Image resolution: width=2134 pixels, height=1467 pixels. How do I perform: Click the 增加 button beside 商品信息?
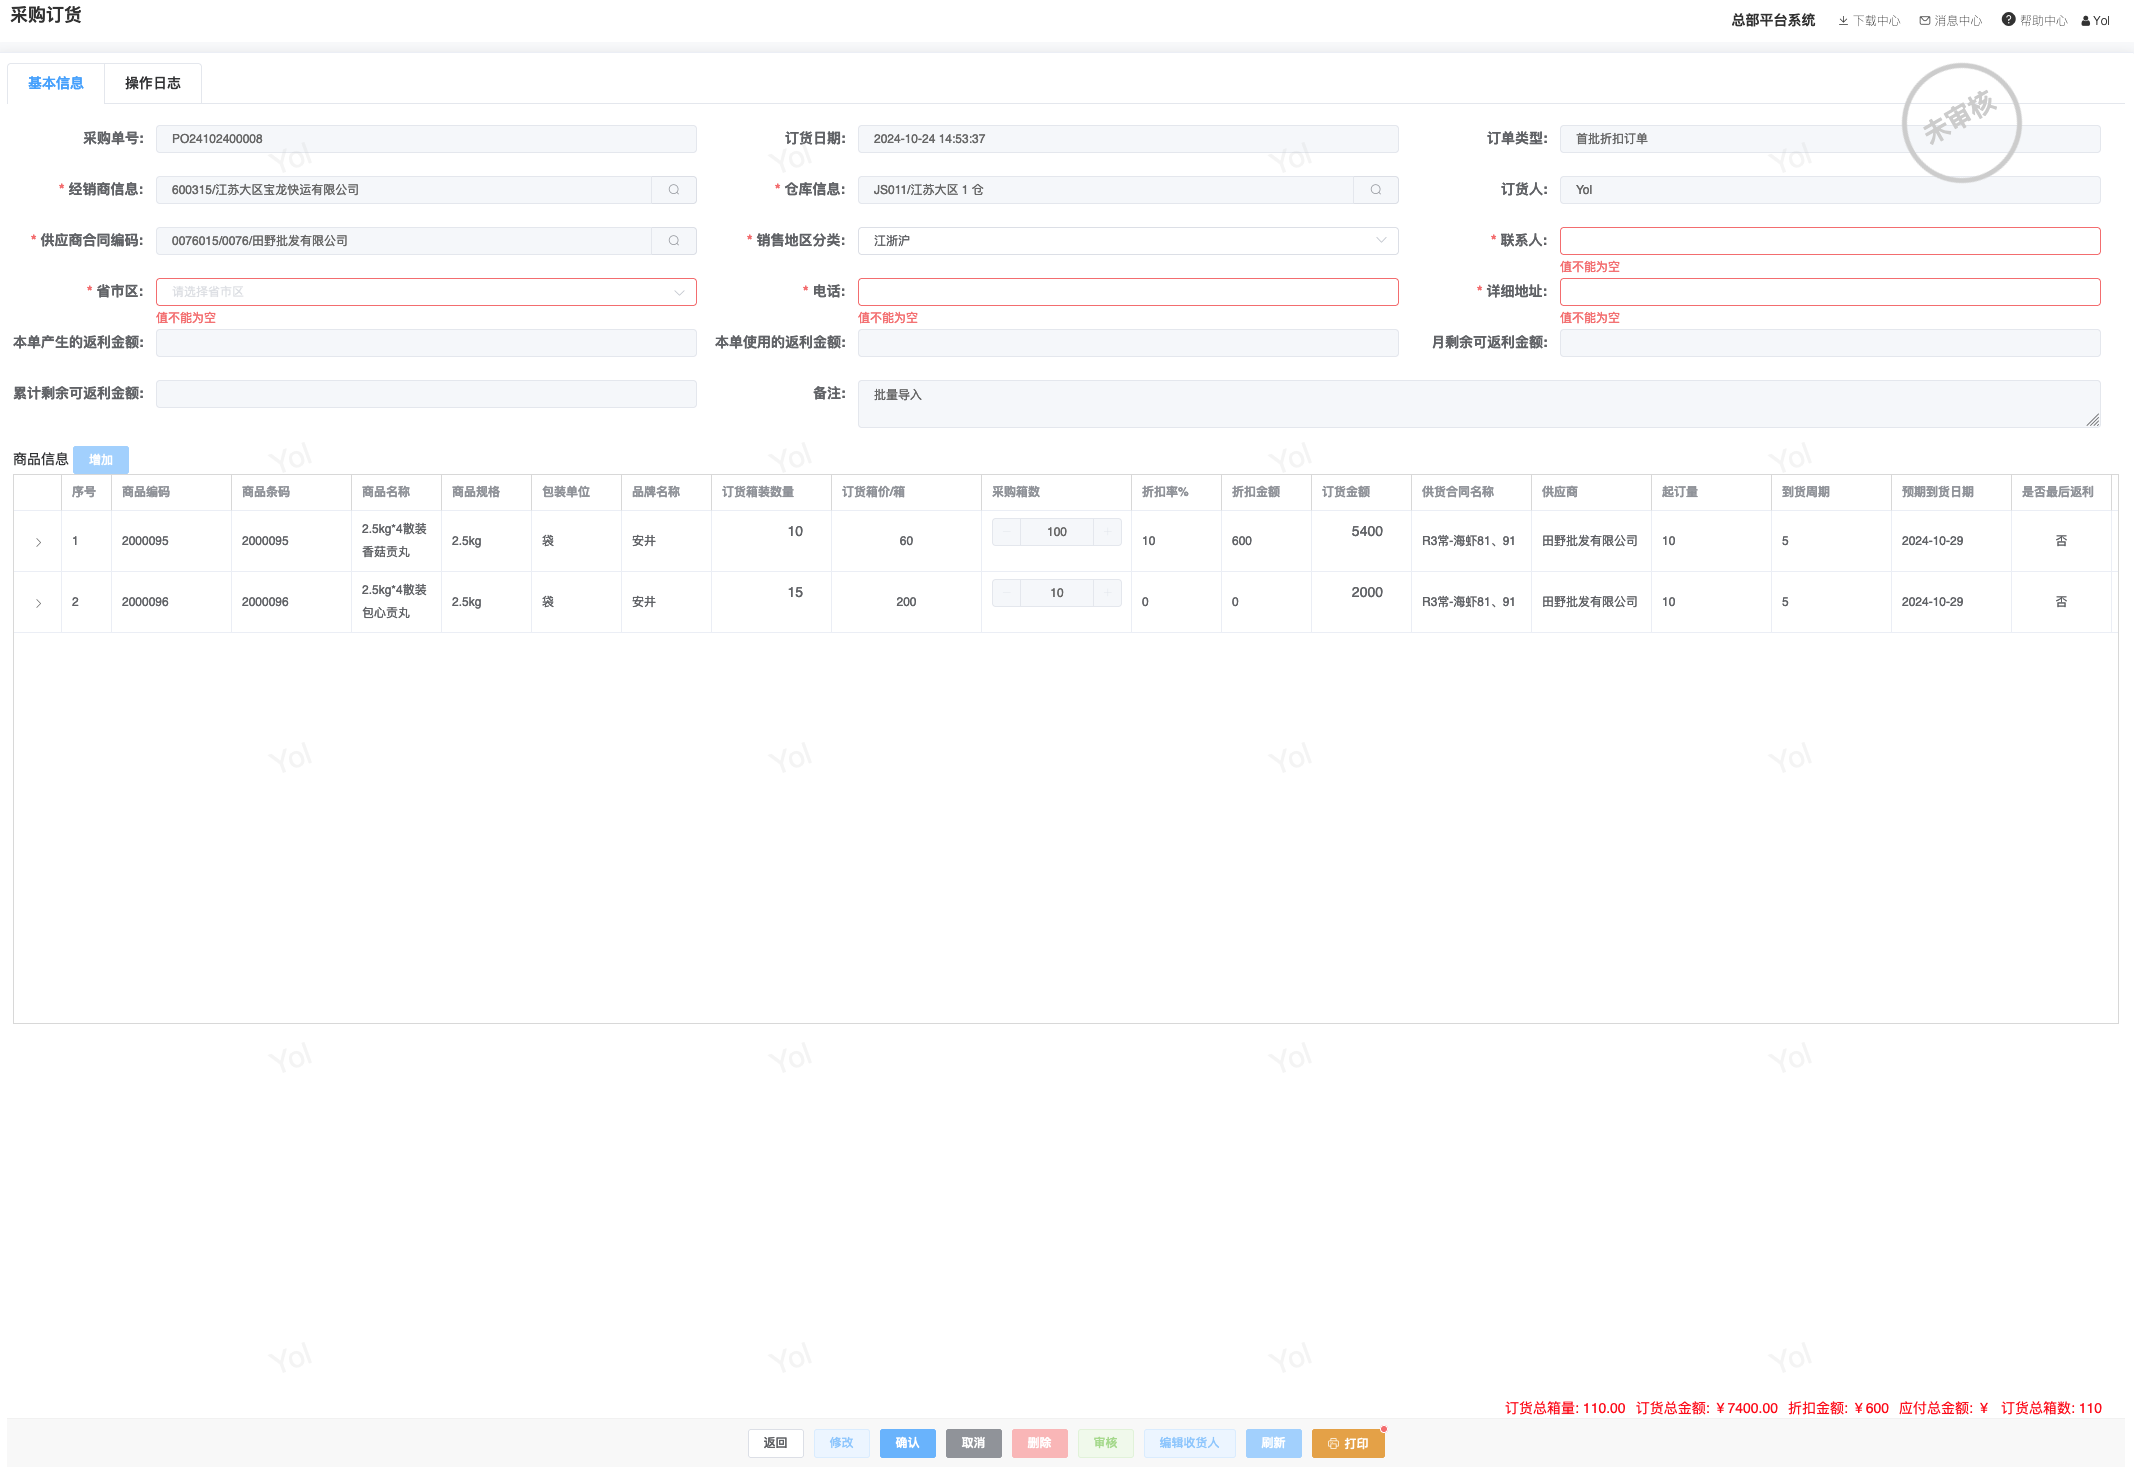(x=101, y=460)
